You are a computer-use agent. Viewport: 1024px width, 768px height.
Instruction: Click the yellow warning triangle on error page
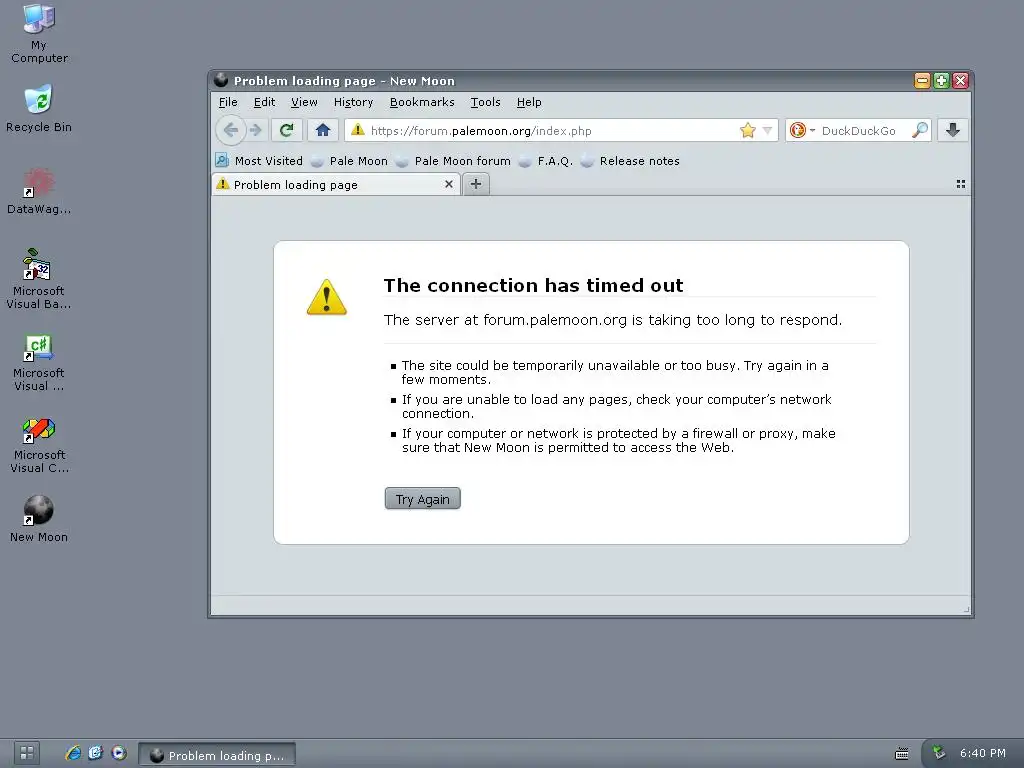coord(327,298)
